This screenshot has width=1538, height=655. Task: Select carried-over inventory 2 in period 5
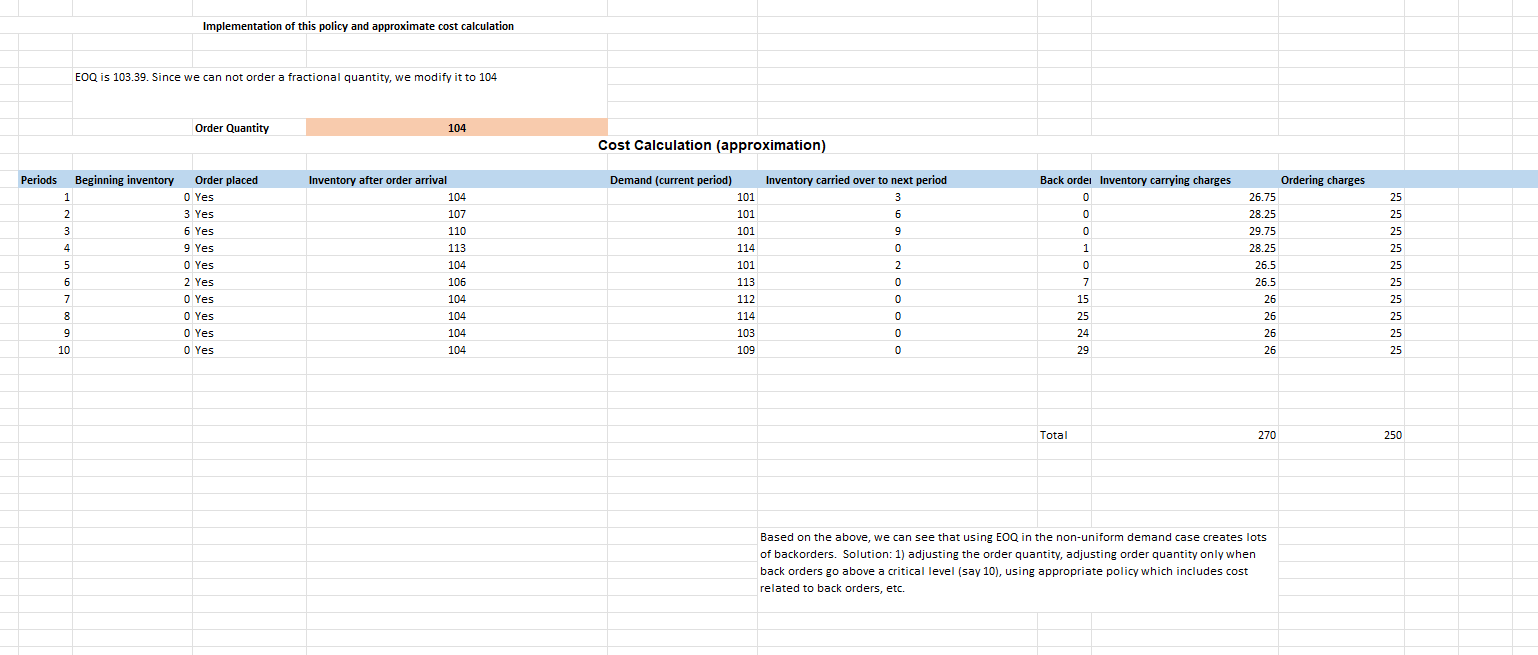point(897,265)
